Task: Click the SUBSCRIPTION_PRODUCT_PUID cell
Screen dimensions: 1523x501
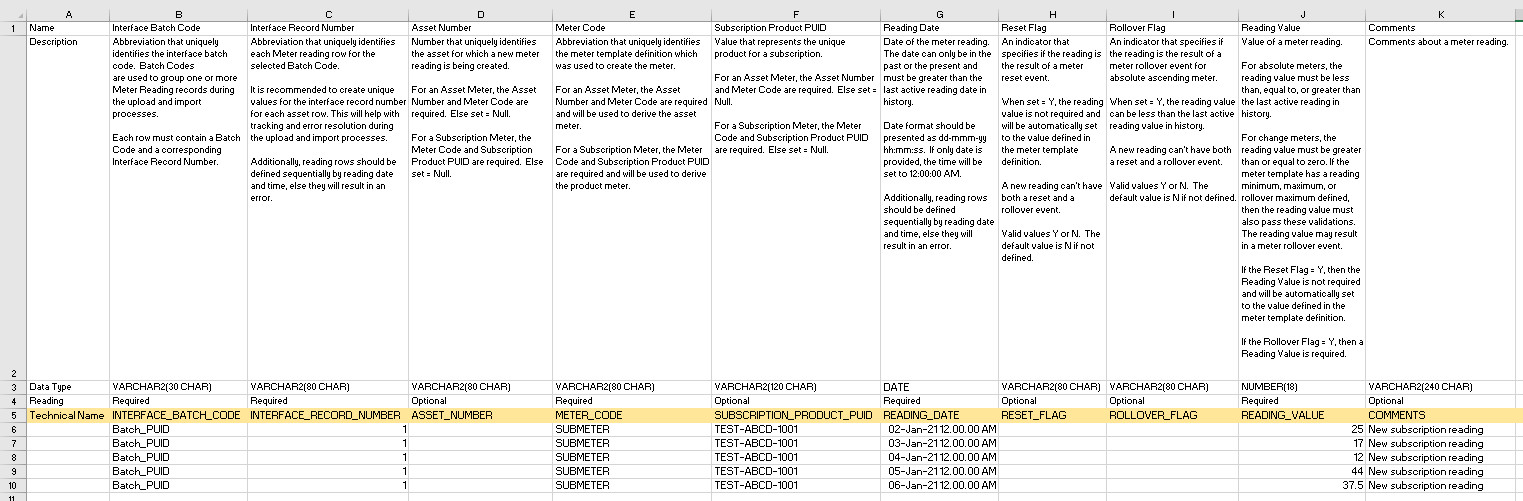Action: (796, 414)
